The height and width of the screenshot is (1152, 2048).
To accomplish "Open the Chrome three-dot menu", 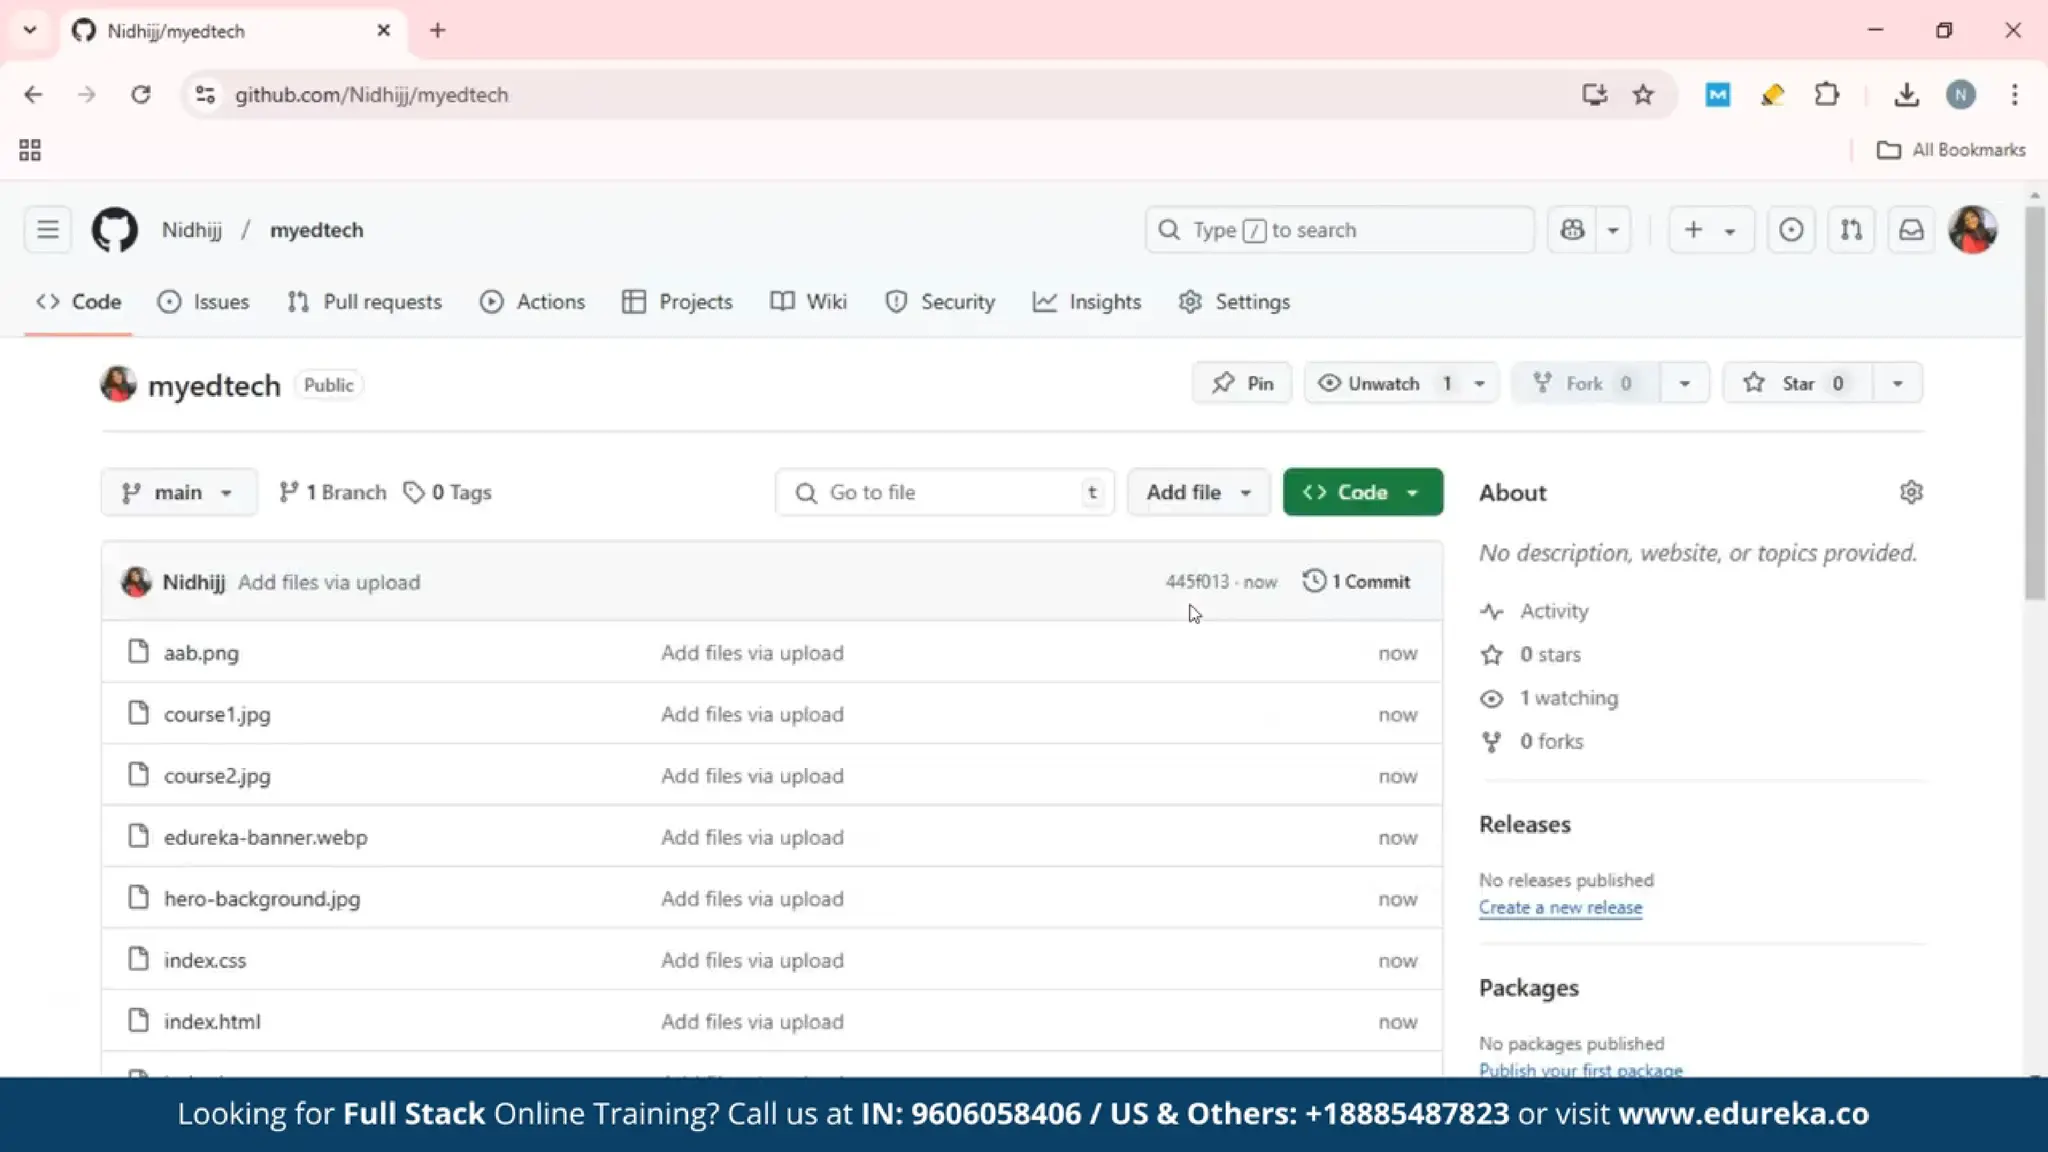I will click(x=2015, y=94).
